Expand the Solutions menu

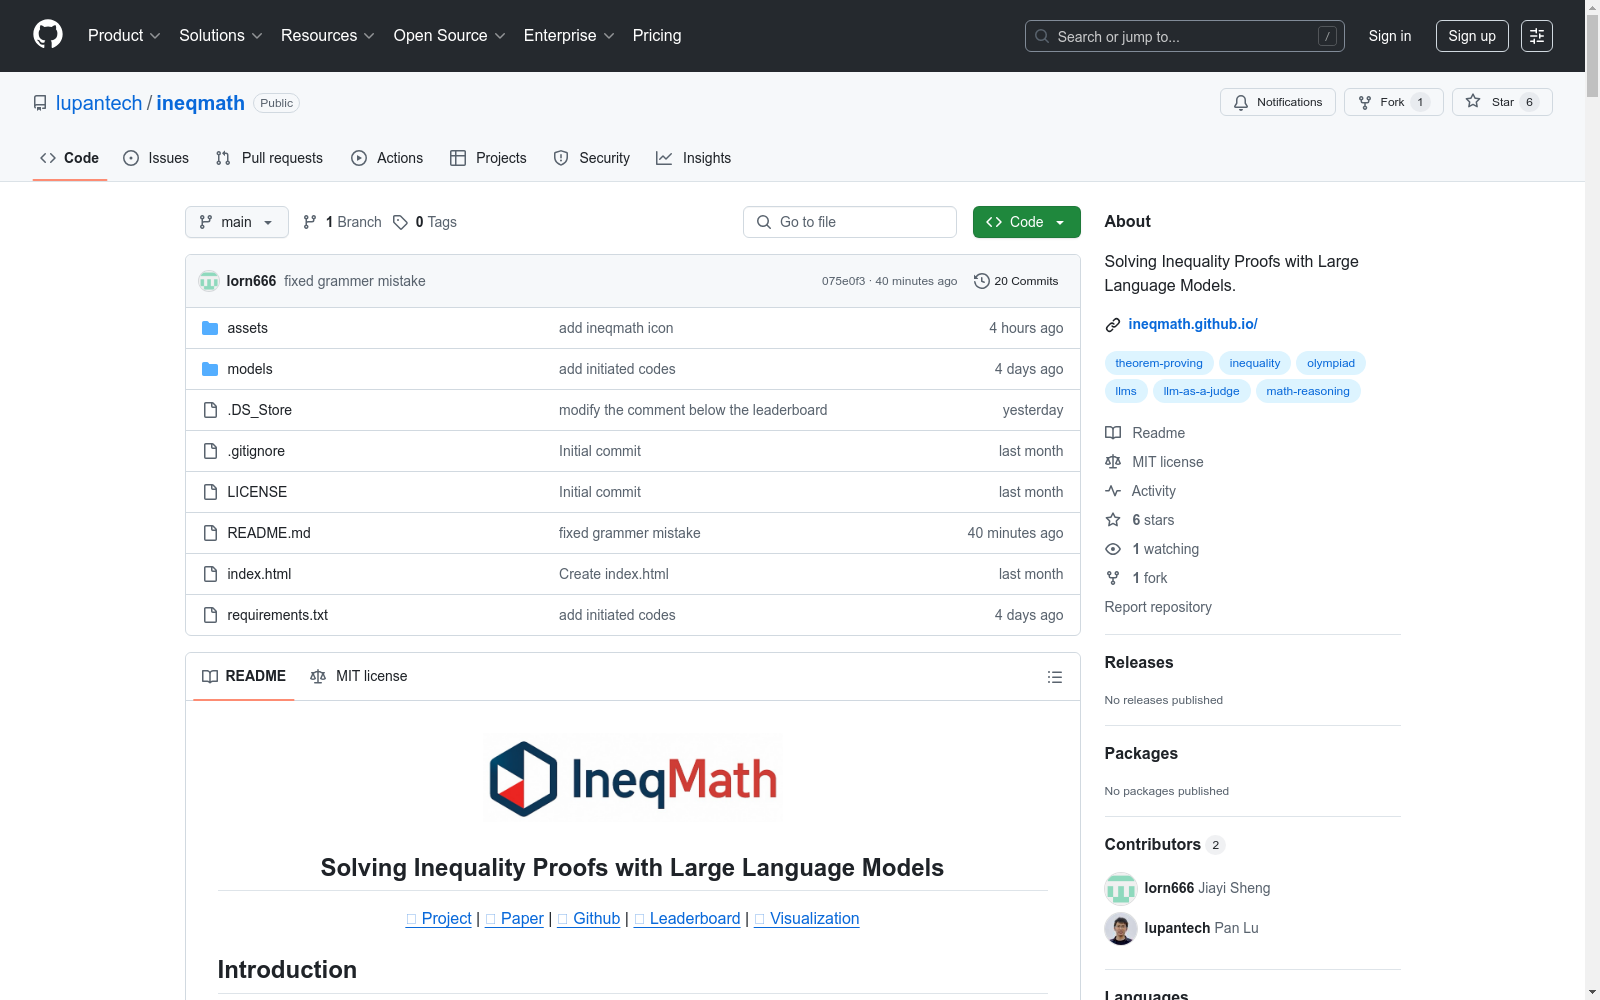(220, 36)
